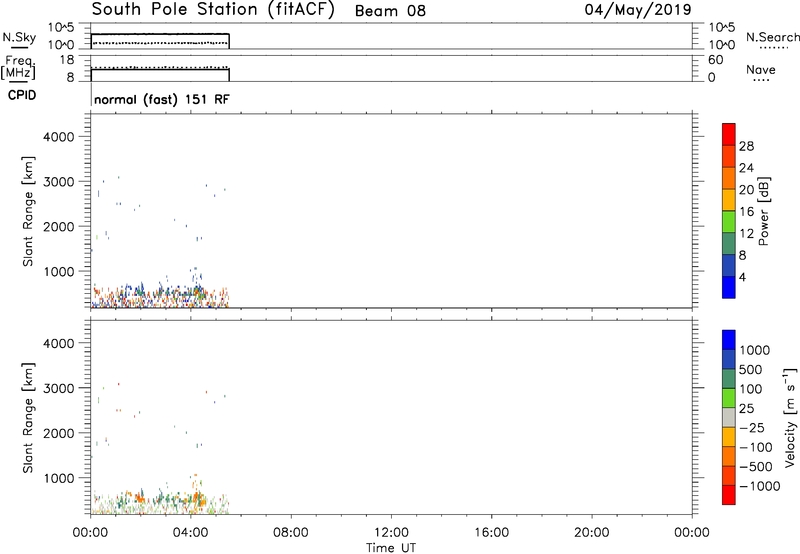Click the 'Slant Range [km]' label of power panel
Screen dimensions: 800x554
(x=28, y=211)
